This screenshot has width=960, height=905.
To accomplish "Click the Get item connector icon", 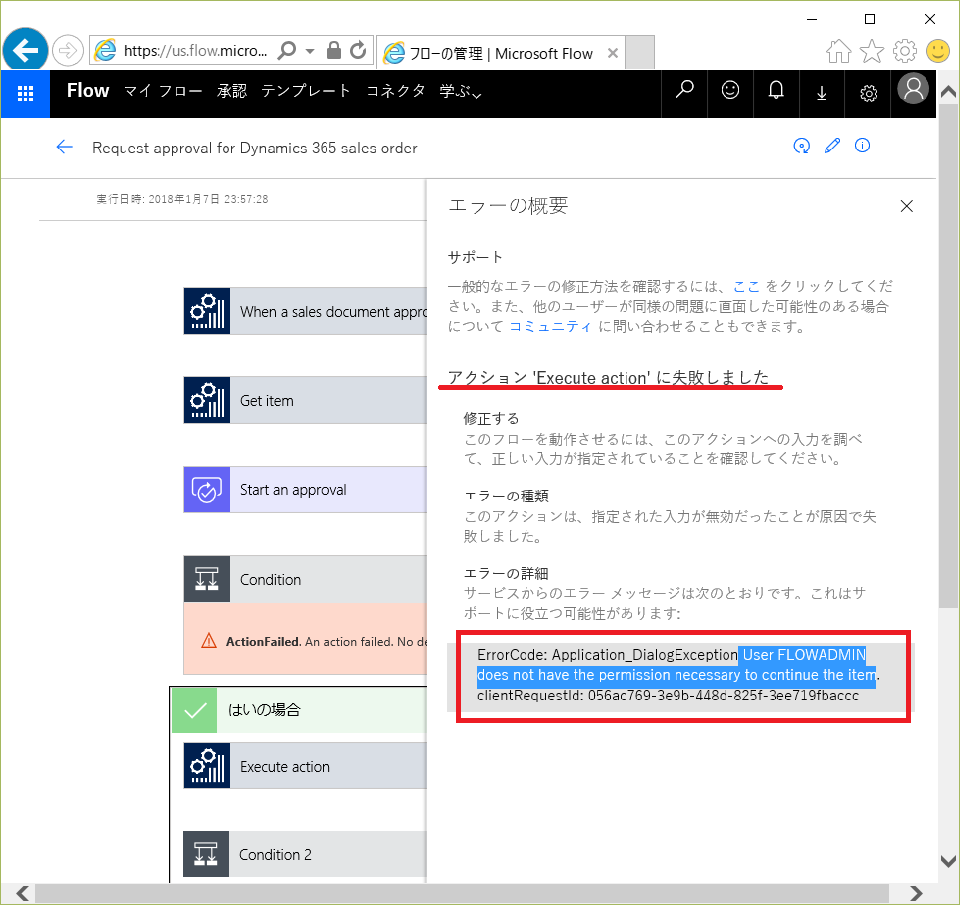I will [x=207, y=400].
